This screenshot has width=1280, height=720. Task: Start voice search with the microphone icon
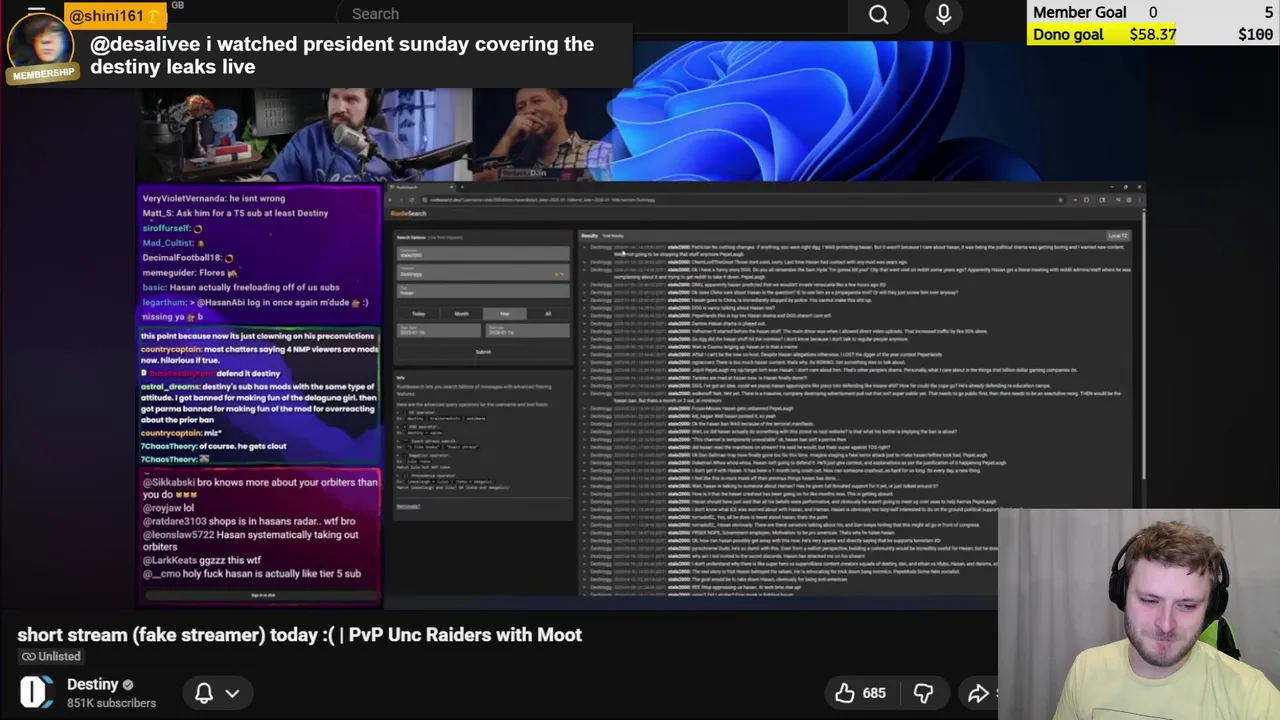943,14
